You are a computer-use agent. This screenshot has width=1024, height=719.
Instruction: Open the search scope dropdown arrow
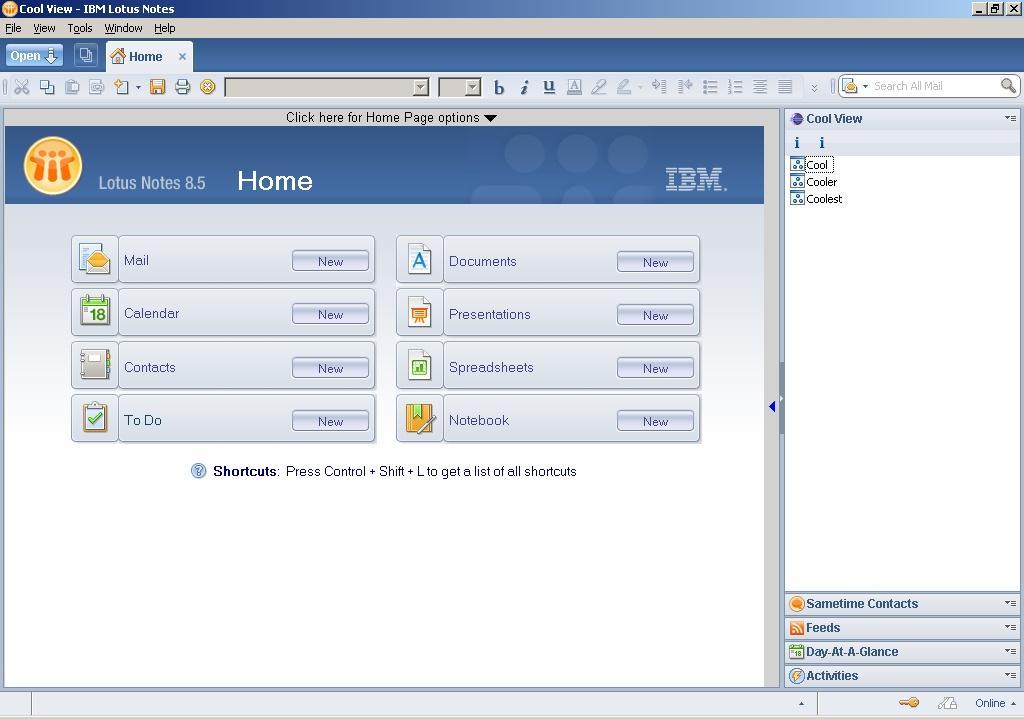click(x=865, y=86)
